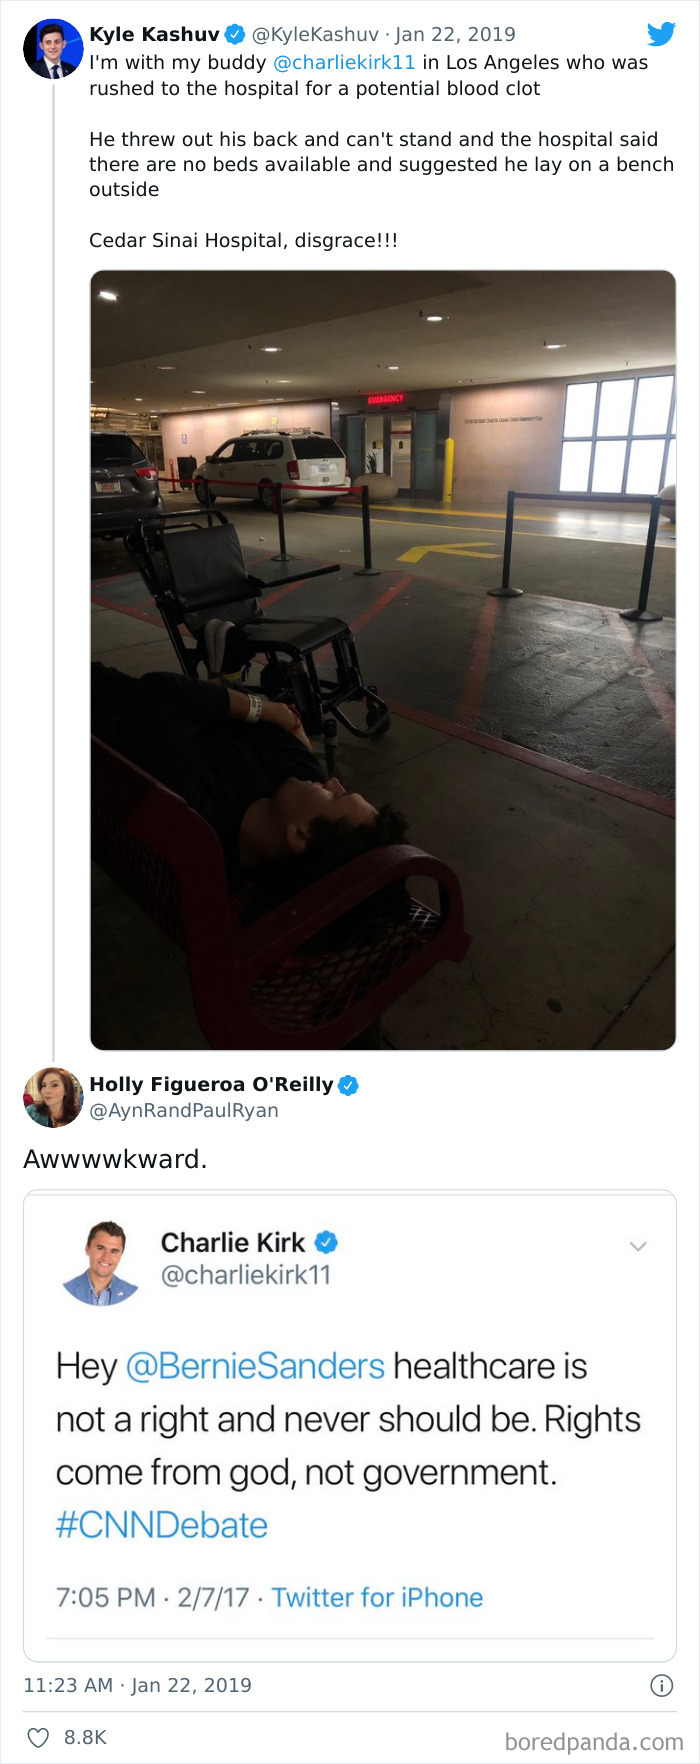Click Charlie Kirk's verified badge
The image size is (700, 1764).
pyautogui.click(x=326, y=1243)
